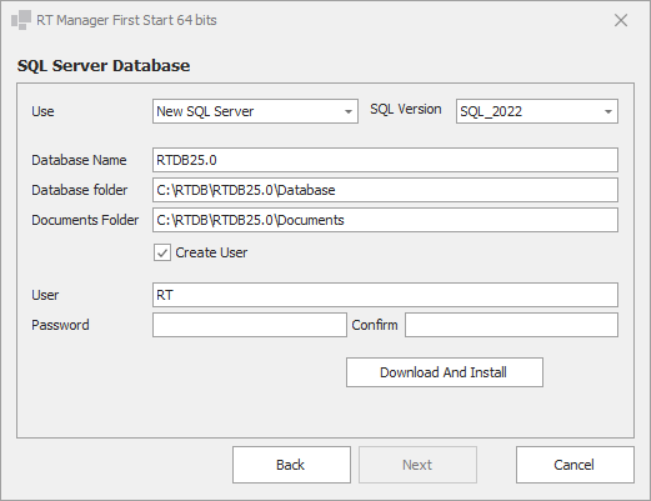Viewport: 651px width, 501px height.
Task: Click the Create User checkbox label
Action: point(211,253)
